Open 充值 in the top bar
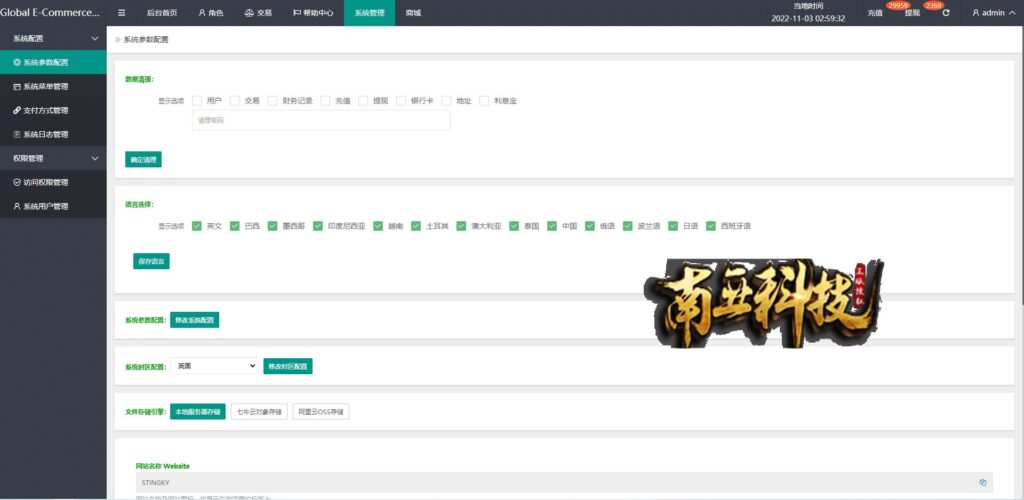Screen dimensions: 1024x500 click(875, 12)
